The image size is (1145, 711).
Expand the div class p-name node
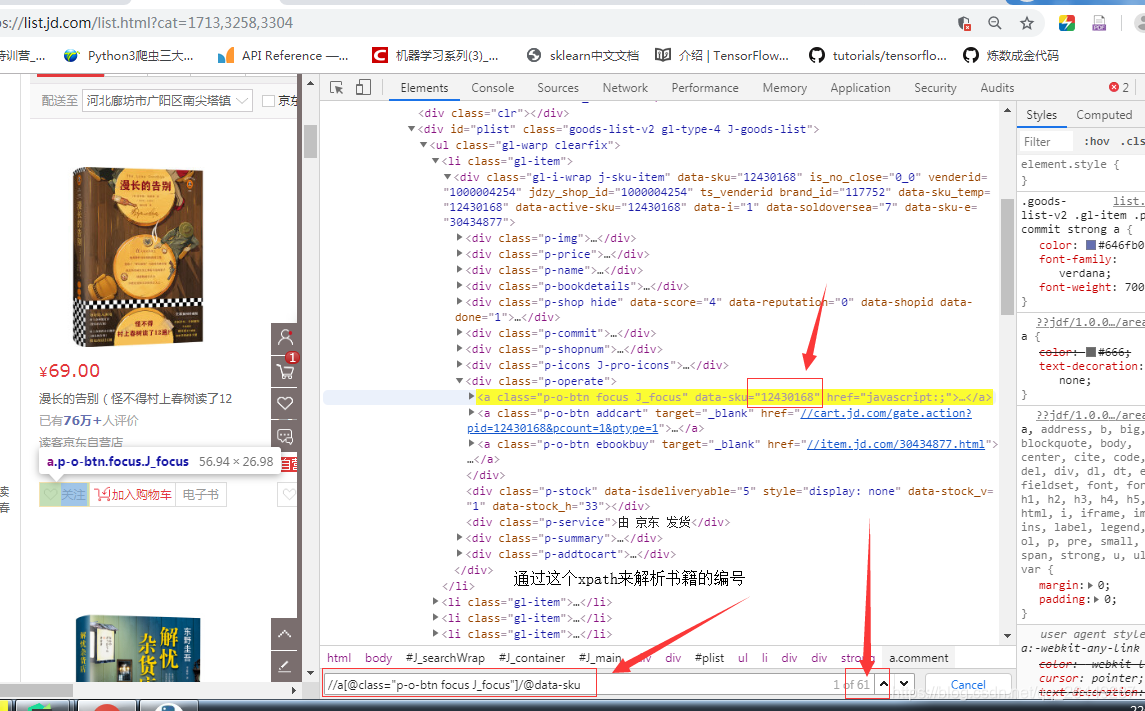click(459, 269)
